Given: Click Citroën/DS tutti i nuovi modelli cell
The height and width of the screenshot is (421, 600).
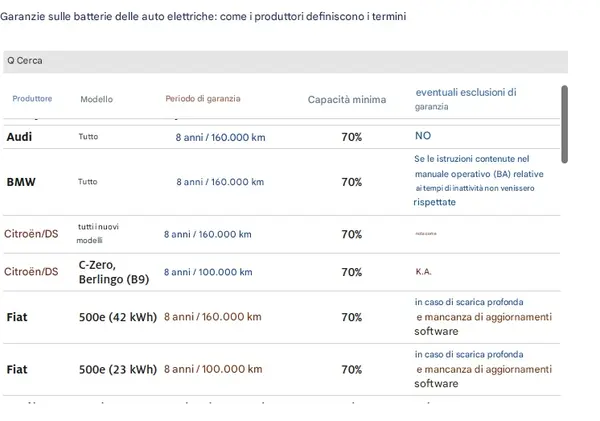Looking at the screenshot, I should pos(98,233).
